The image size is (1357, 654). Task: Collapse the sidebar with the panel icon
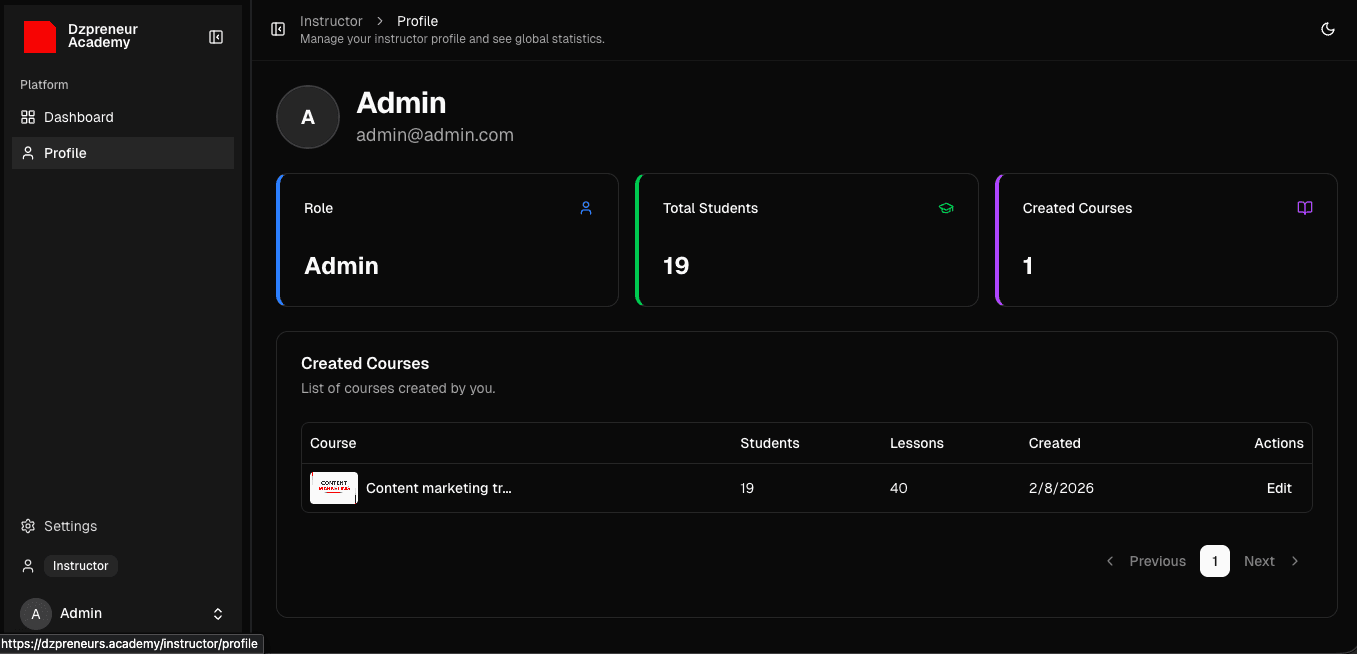click(x=216, y=37)
